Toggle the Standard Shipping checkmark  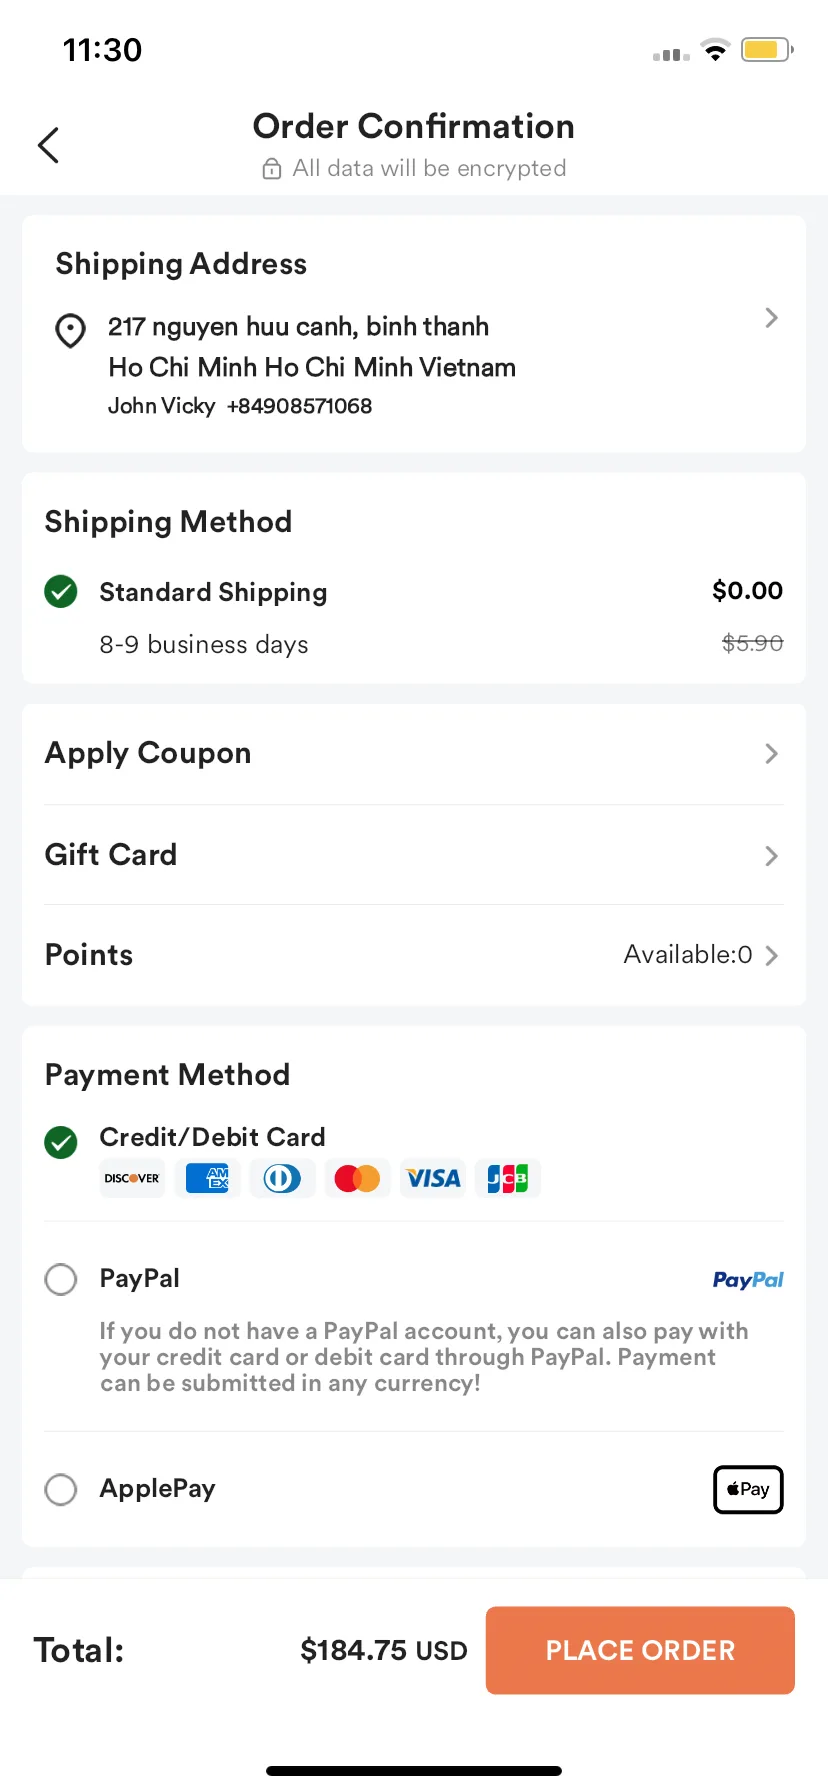[61, 591]
